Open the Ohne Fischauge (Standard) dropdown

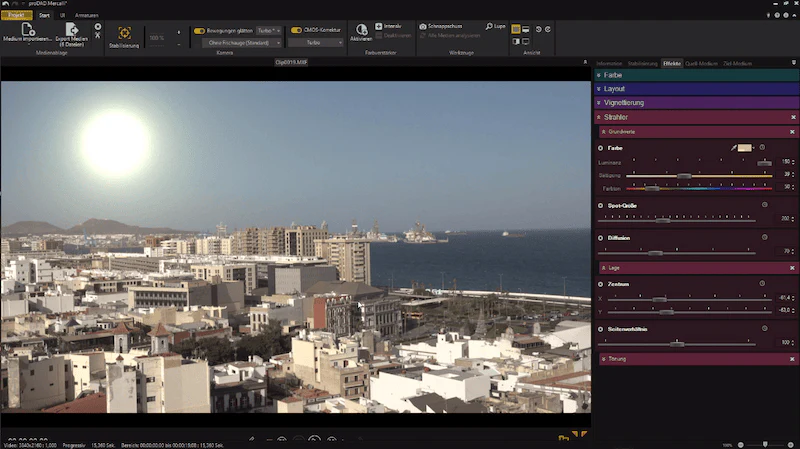point(241,43)
